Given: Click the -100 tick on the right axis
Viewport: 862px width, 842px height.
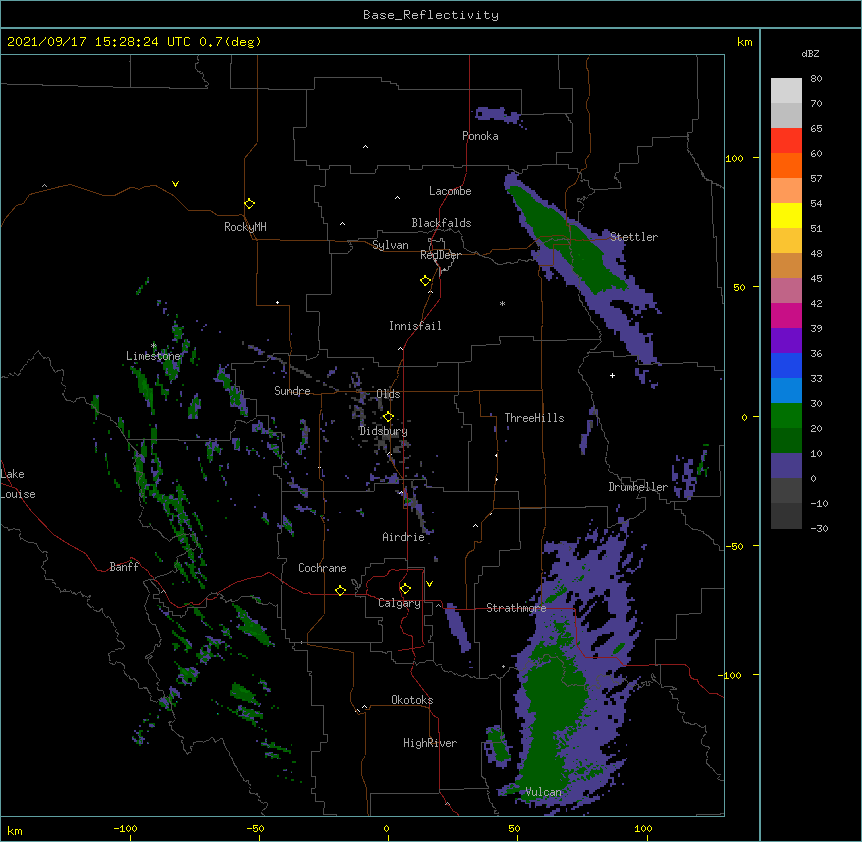Looking at the screenshot, I should (x=731, y=675).
